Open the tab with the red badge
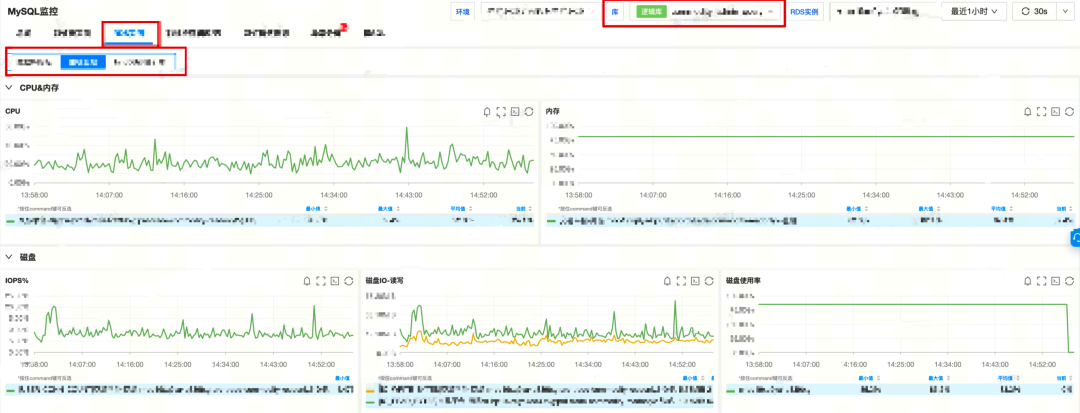The image size is (1080, 413). tap(327, 32)
